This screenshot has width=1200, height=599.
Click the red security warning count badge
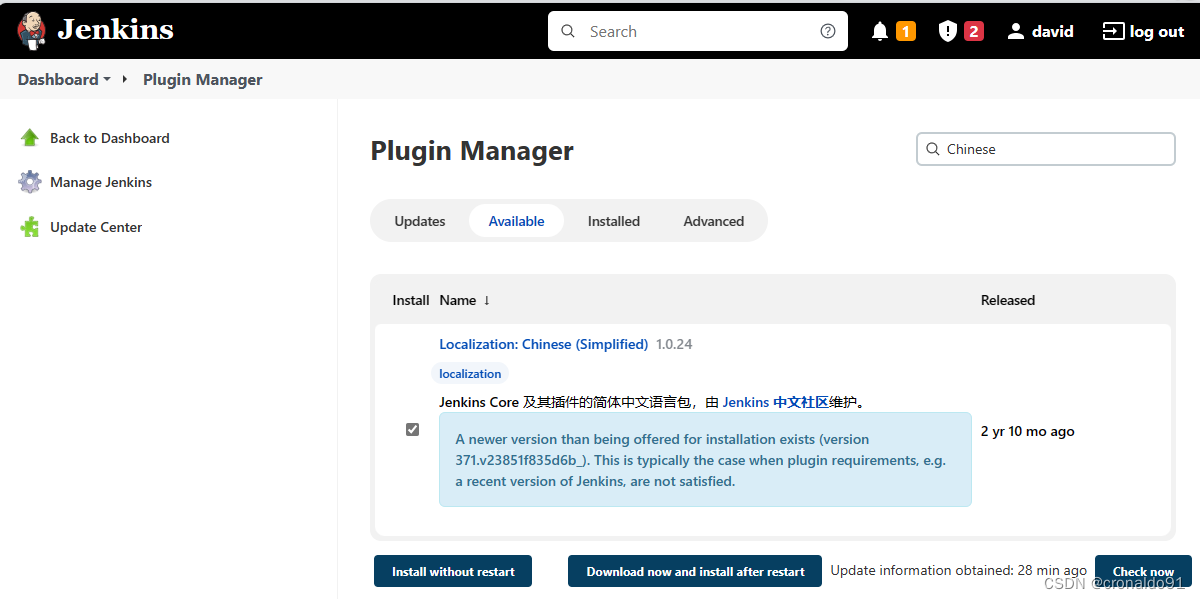click(974, 31)
